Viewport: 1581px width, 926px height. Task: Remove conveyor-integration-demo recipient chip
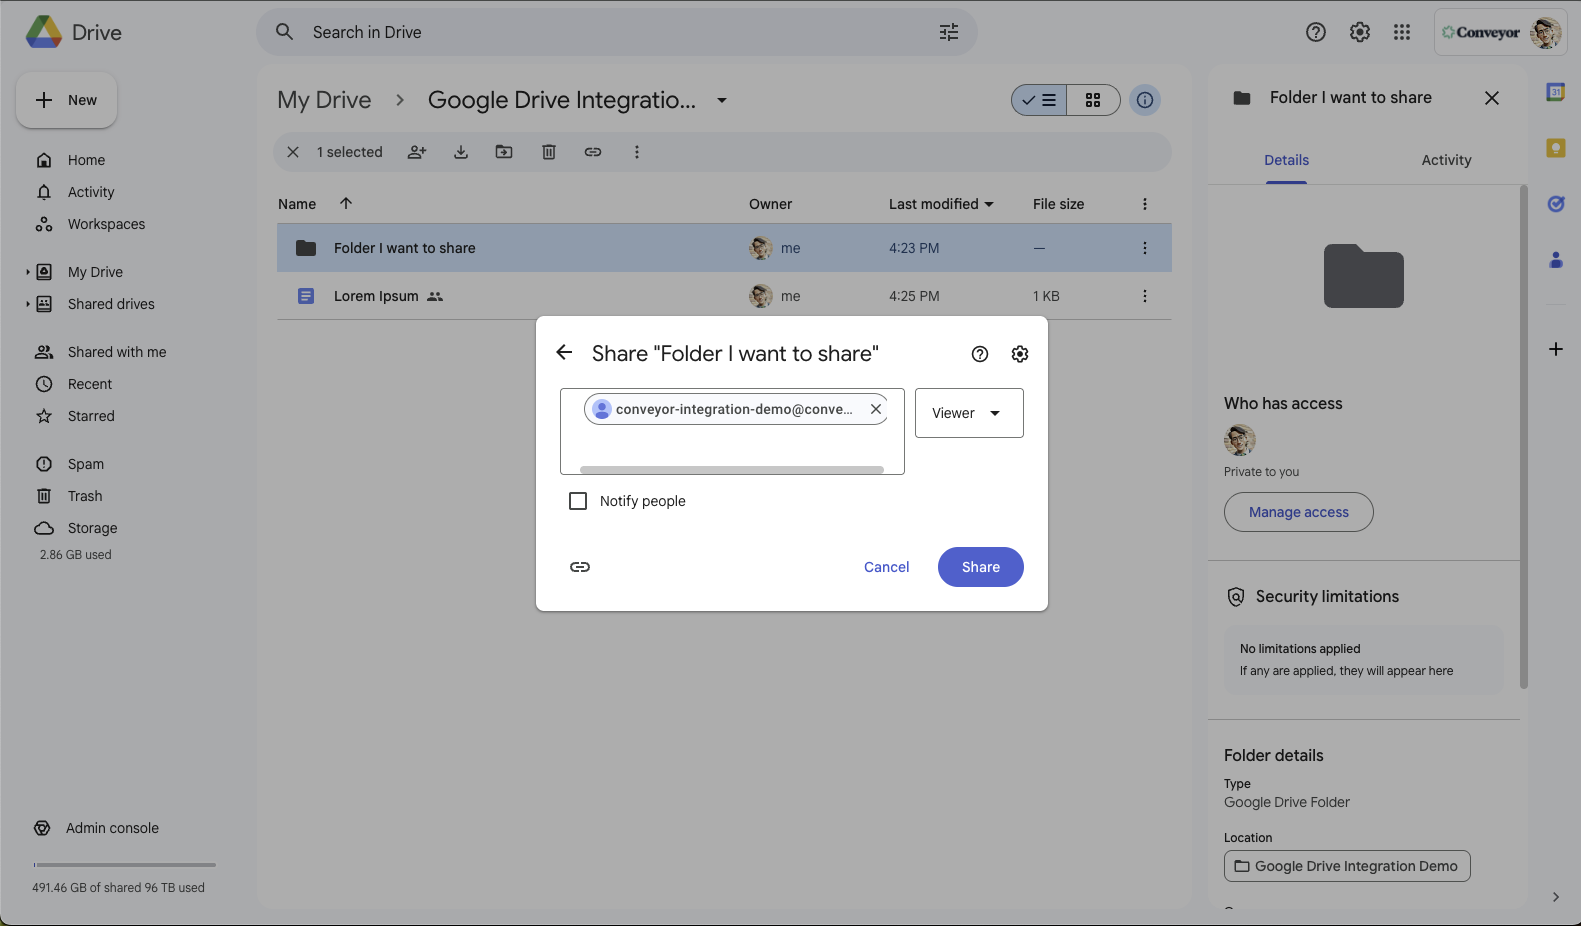876,409
